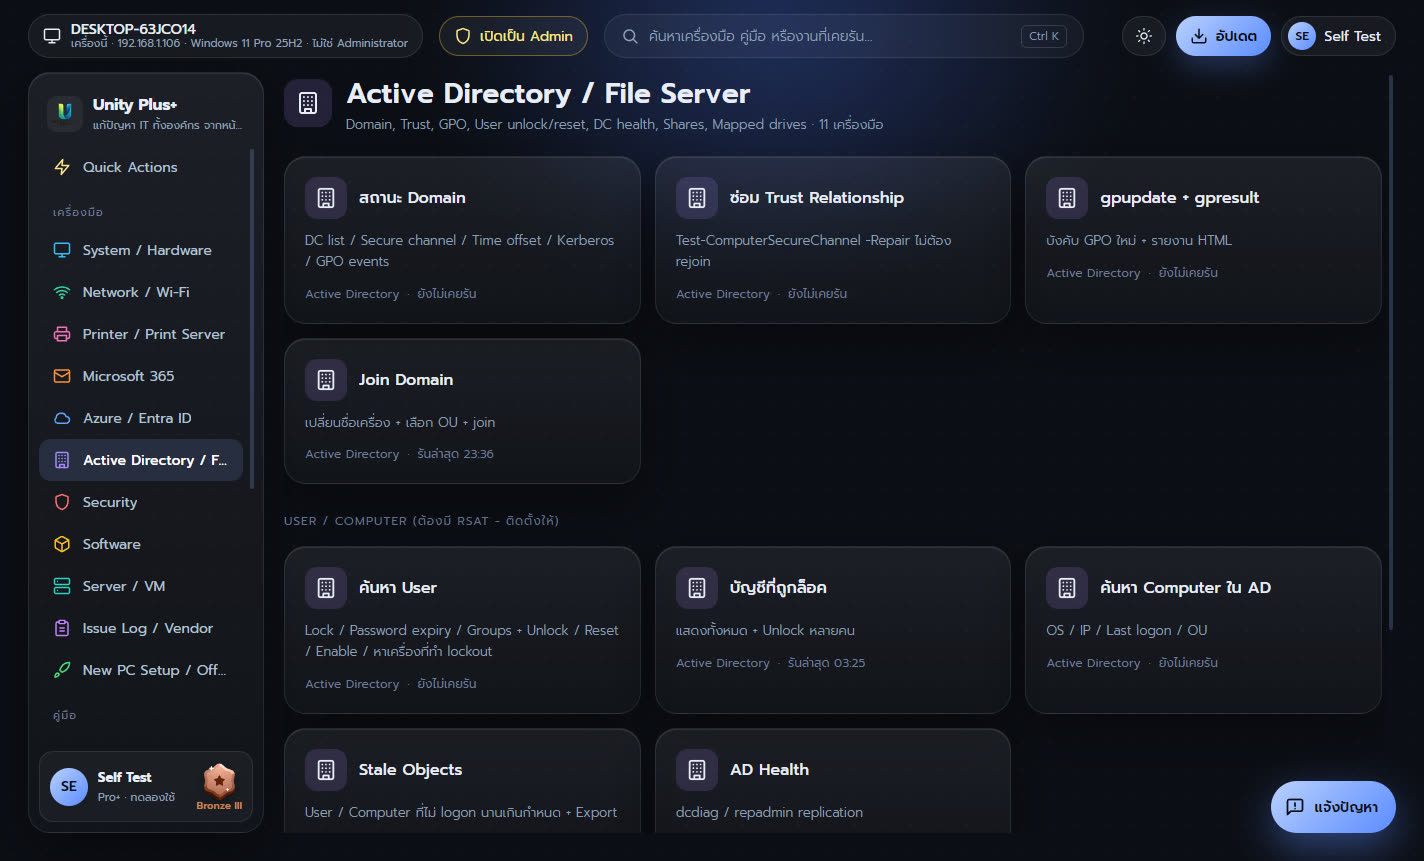Click the Wi-Fi icon for Network / Wi-Fi
Screen dimensions: 1424x861
pyautogui.click(x=62, y=292)
